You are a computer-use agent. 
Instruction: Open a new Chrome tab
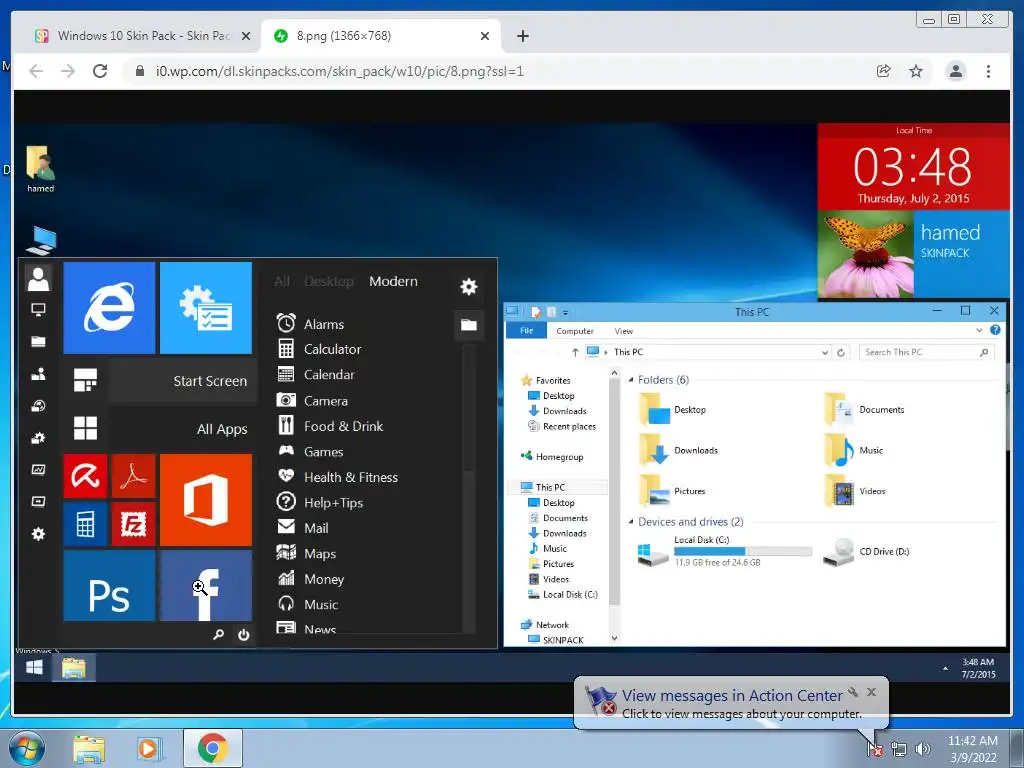click(x=522, y=36)
